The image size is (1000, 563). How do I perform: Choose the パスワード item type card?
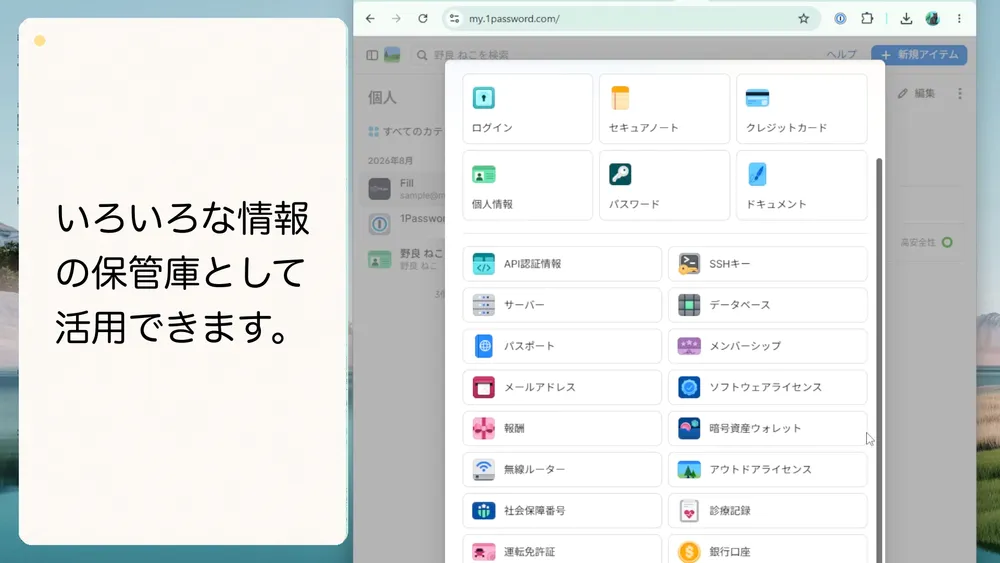click(665, 186)
